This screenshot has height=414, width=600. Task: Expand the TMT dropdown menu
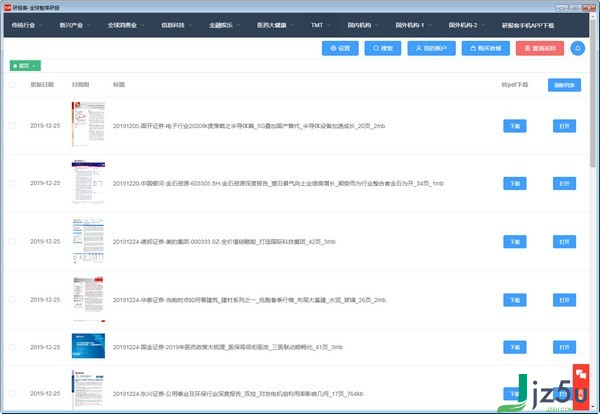[321, 25]
